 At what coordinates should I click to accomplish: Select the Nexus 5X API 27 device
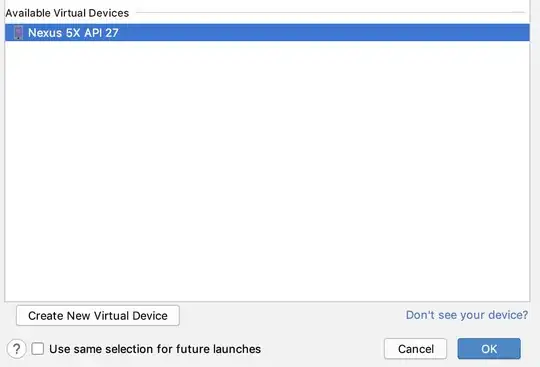tap(267, 33)
